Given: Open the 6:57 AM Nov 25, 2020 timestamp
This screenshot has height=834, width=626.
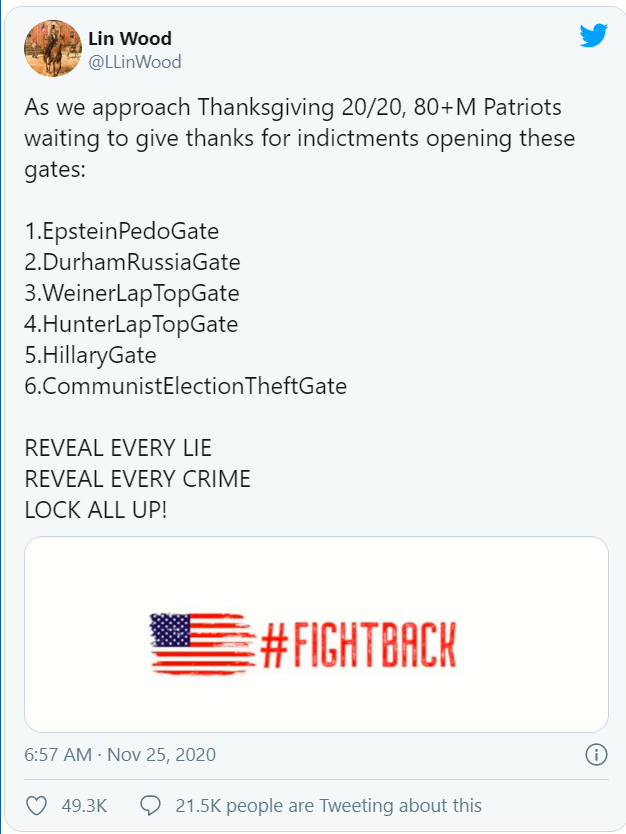Looking at the screenshot, I should click(x=120, y=754).
